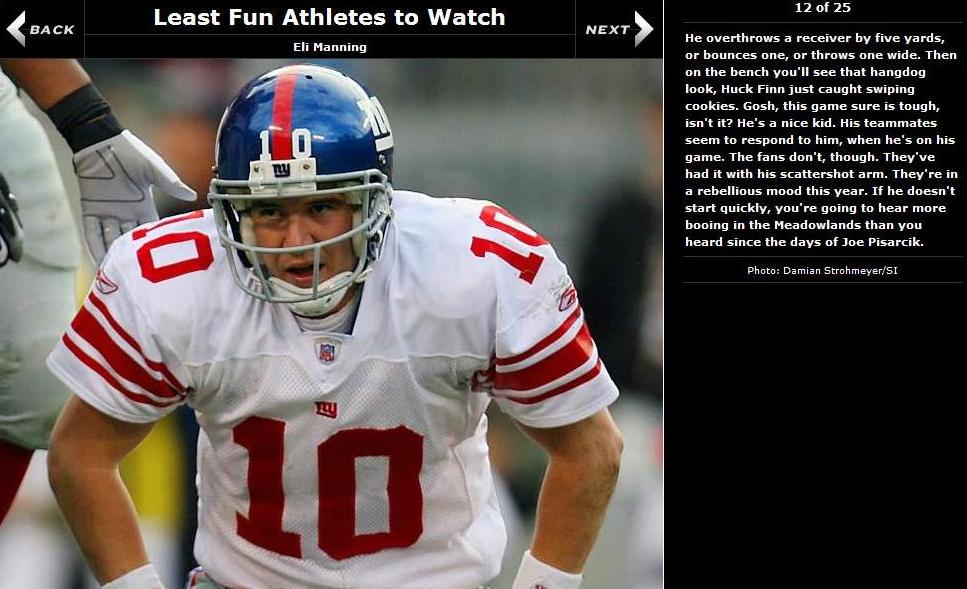967x589 pixels.
Task: Click the NFL shield on the jersey collar
Action: [326, 352]
